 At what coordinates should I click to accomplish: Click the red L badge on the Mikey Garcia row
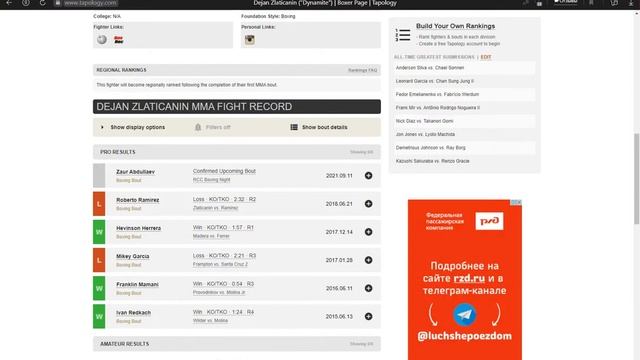click(x=99, y=260)
